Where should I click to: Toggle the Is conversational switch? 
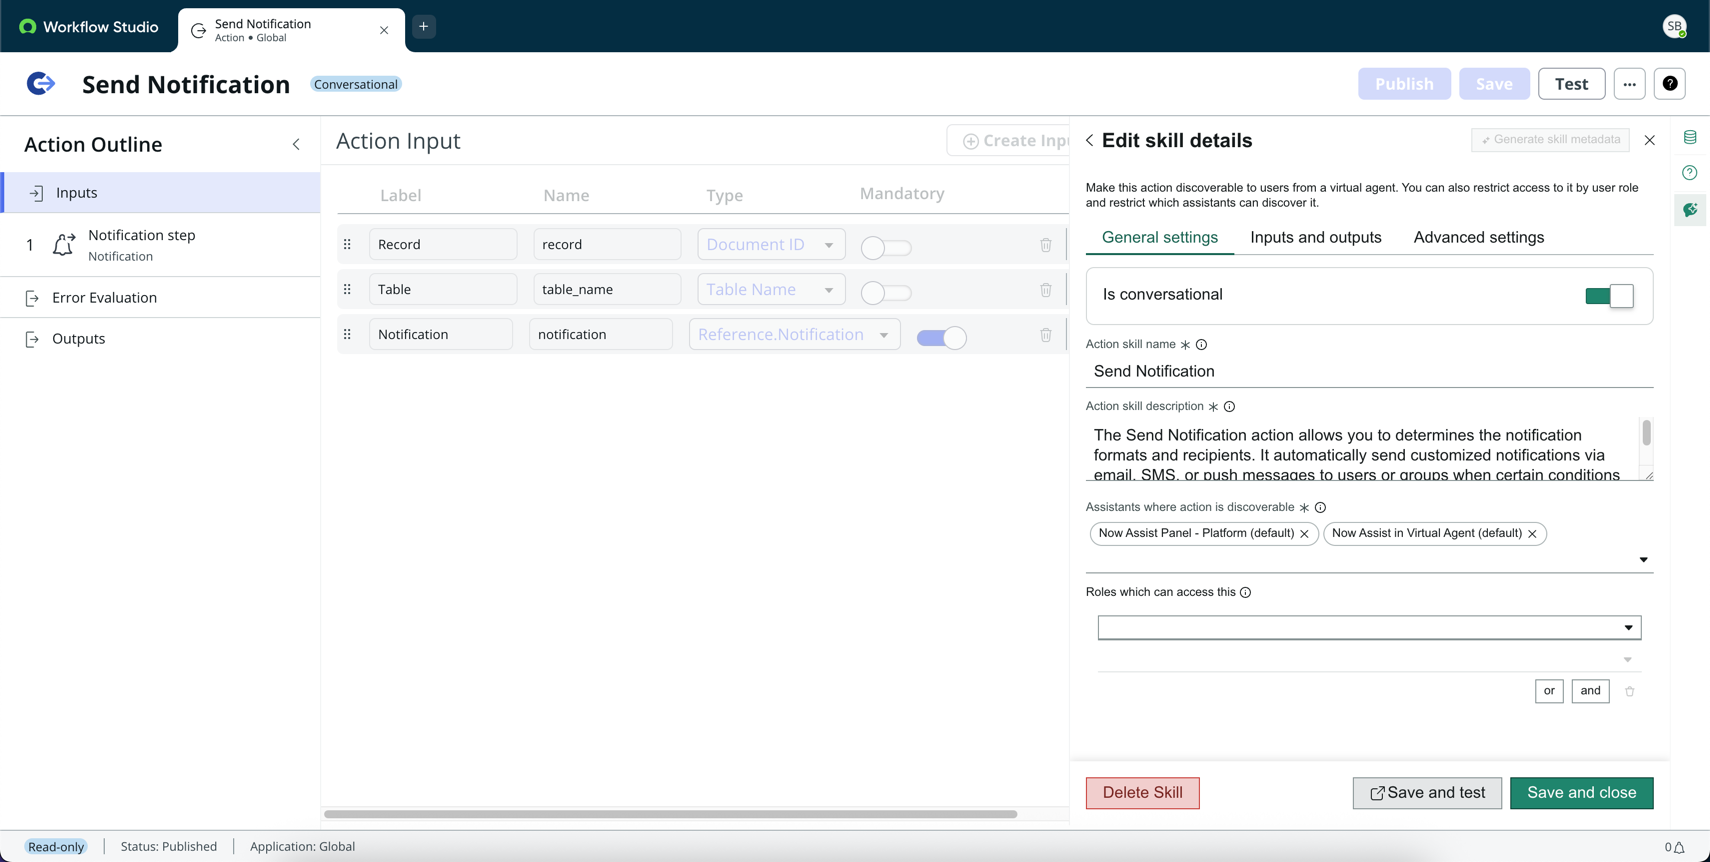point(1609,296)
